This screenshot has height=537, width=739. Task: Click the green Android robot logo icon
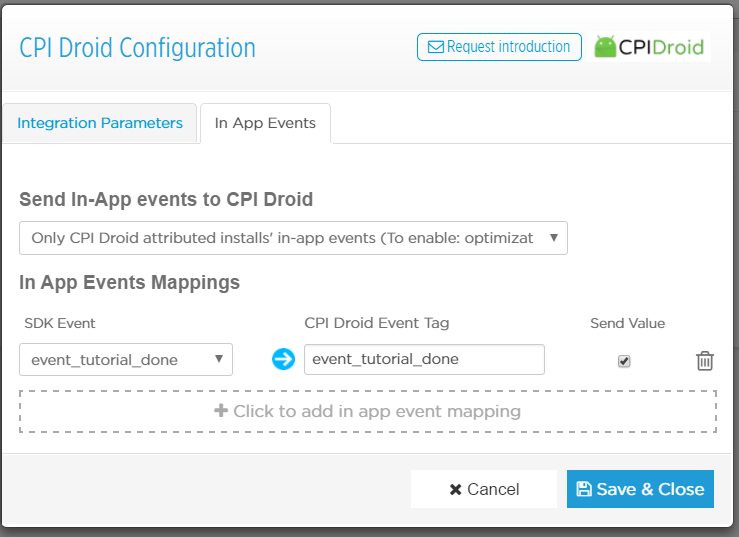click(605, 47)
